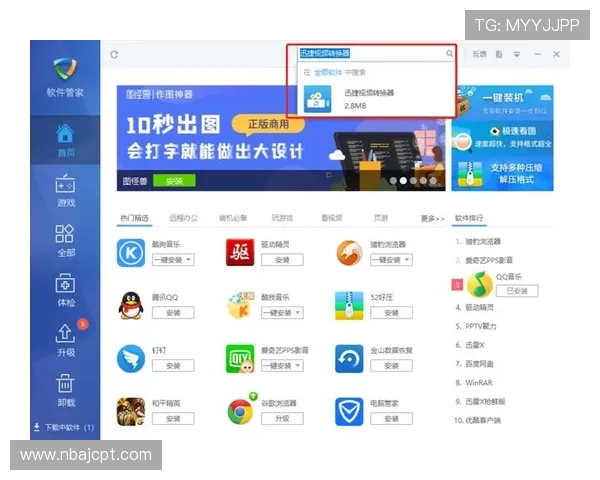Open the 体检 checkup section
This screenshot has height=480, width=600.
pyautogui.click(x=65, y=284)
